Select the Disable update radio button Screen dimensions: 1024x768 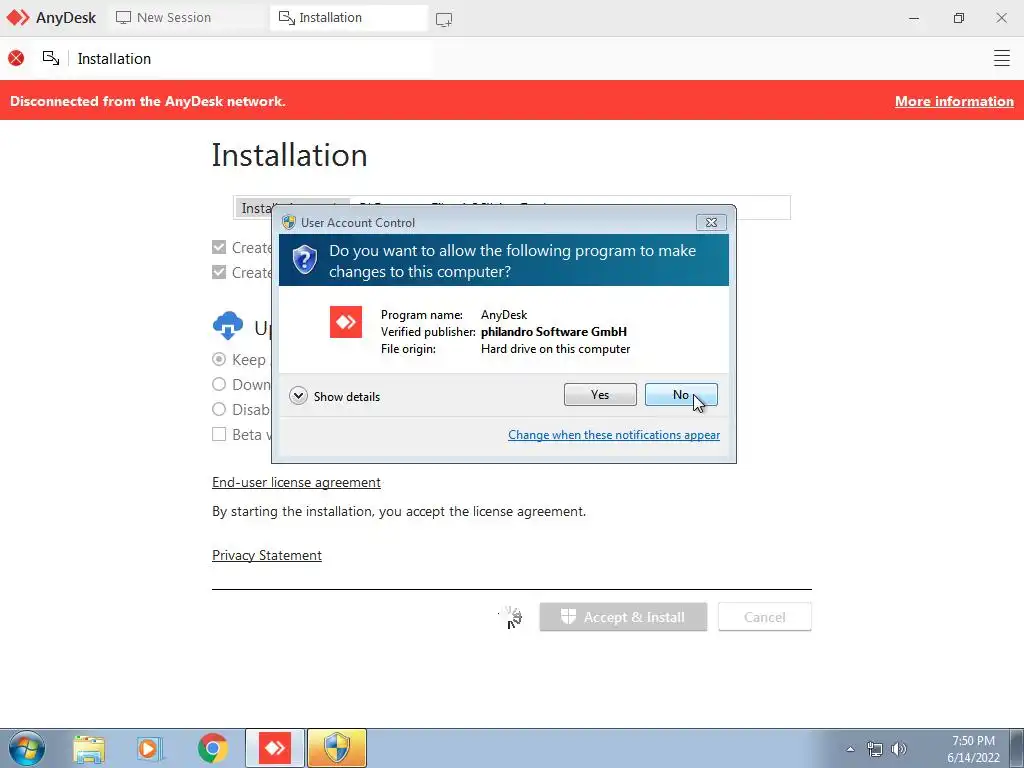click(x=219, y=409)
